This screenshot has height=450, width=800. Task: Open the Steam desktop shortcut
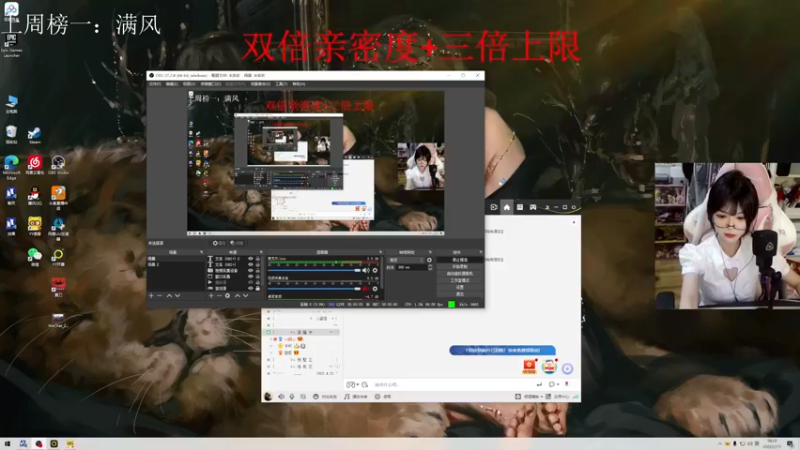(34, 135)
